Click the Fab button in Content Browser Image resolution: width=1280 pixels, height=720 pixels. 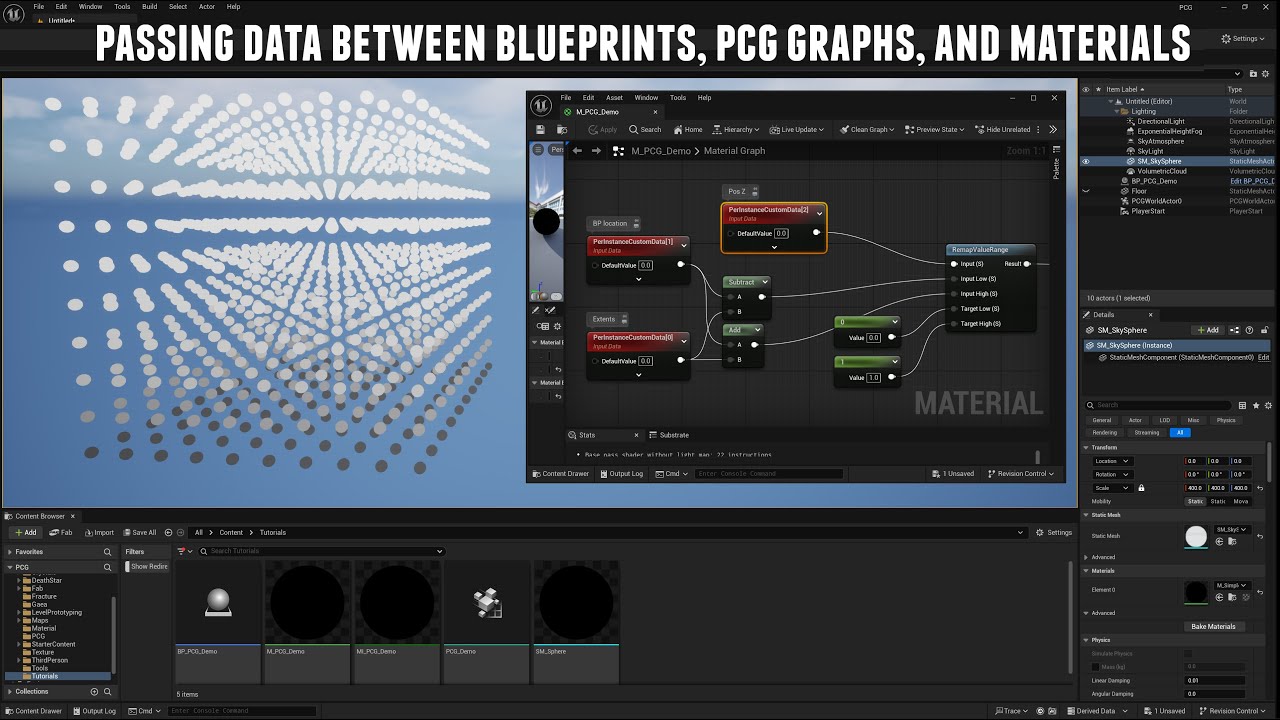61,532
